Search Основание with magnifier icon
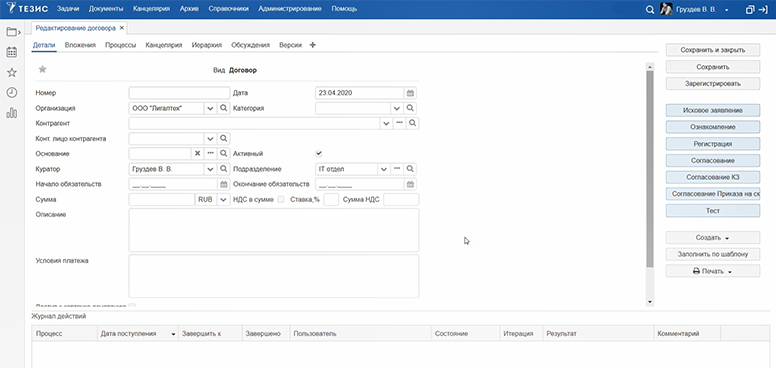This screenshot has width=776, height=368. tap(223, 154)
